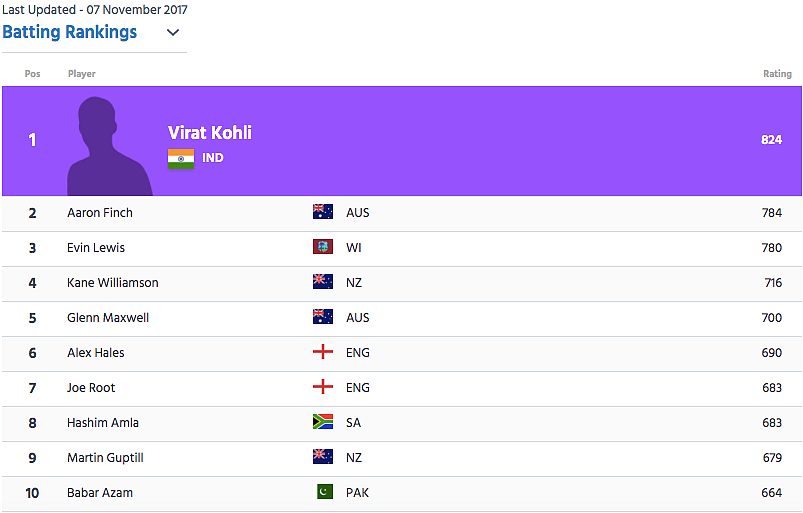This screenshot has width=803, height=513.
Task: Click the West Indies flag icon
Action: [323, 247]
